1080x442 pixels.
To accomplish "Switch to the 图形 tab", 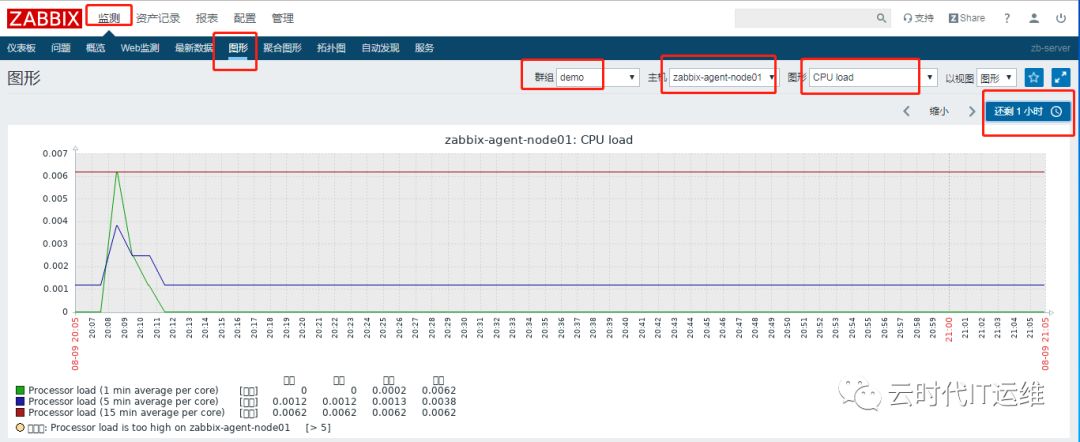I will pyautogui.click(x=238, y=48).
